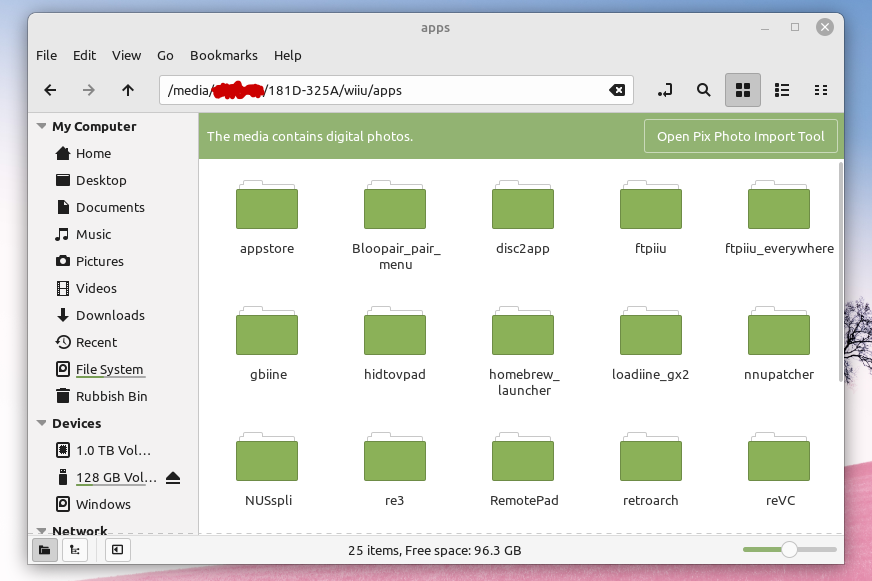Open the search files tool
Viewport: 872px width, 581px height.
[703, 90]
